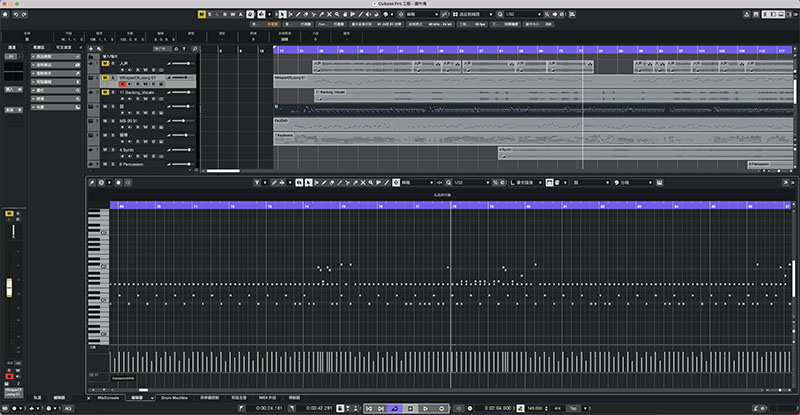The height and width of the screenshot is (415, 800).
Task: Toggle Solo on the 4 Synth track
Action: pyautogui.click(x=113, y=150)
